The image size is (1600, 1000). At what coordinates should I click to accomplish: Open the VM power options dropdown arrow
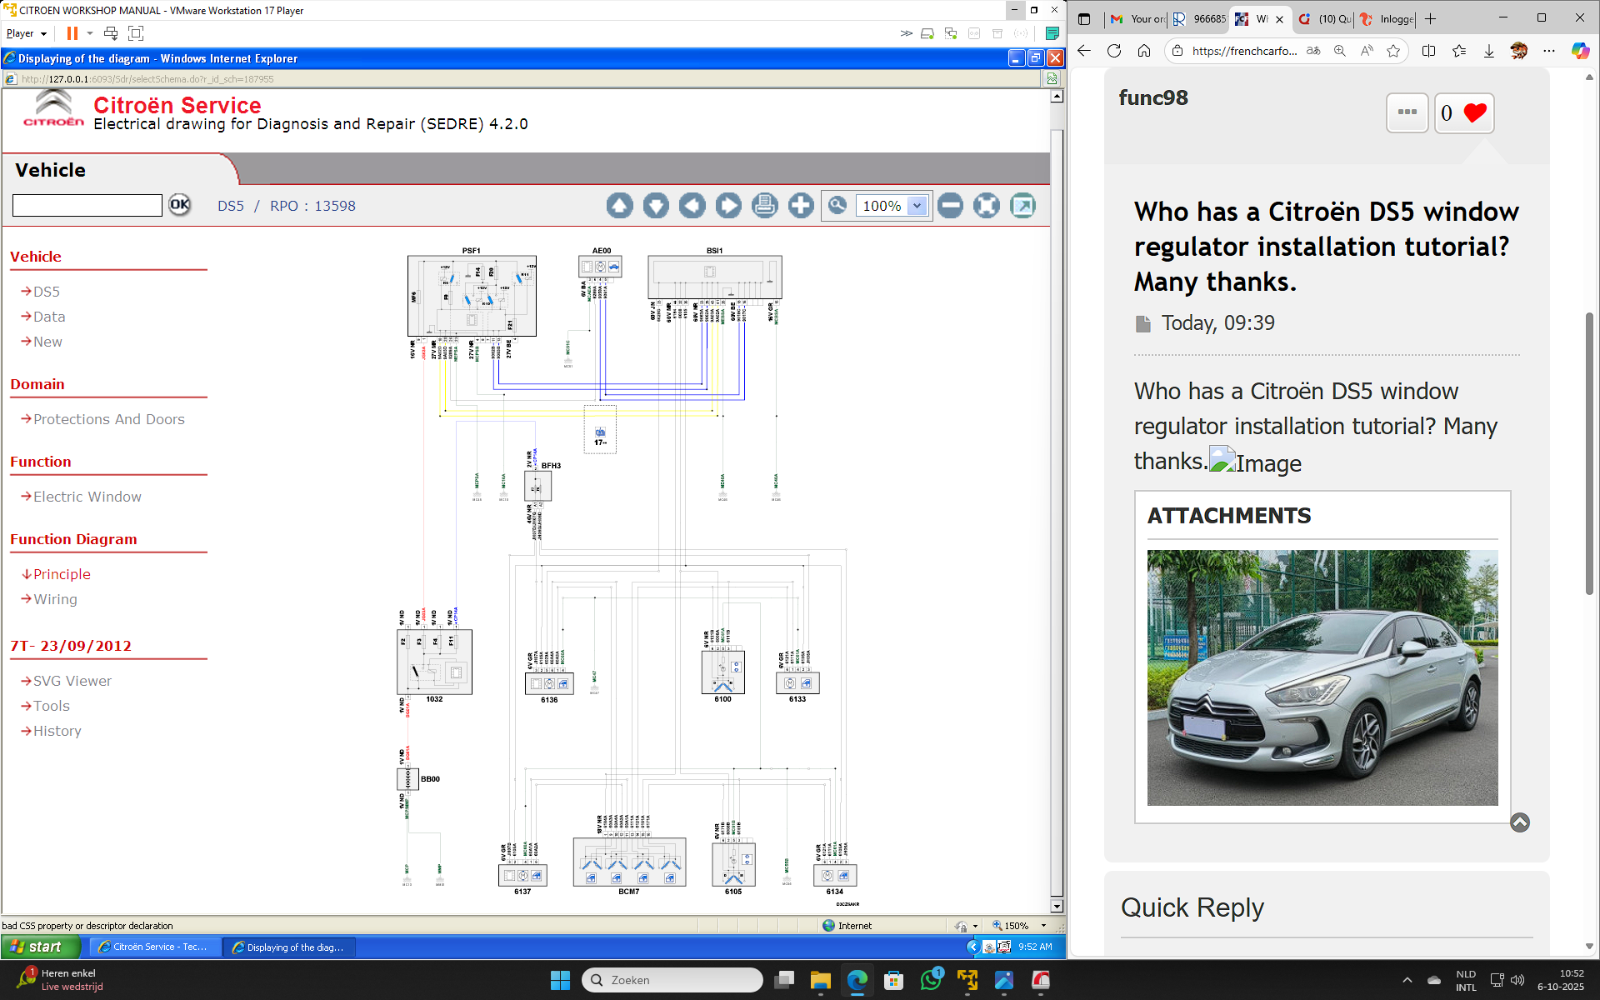(90, 33)
